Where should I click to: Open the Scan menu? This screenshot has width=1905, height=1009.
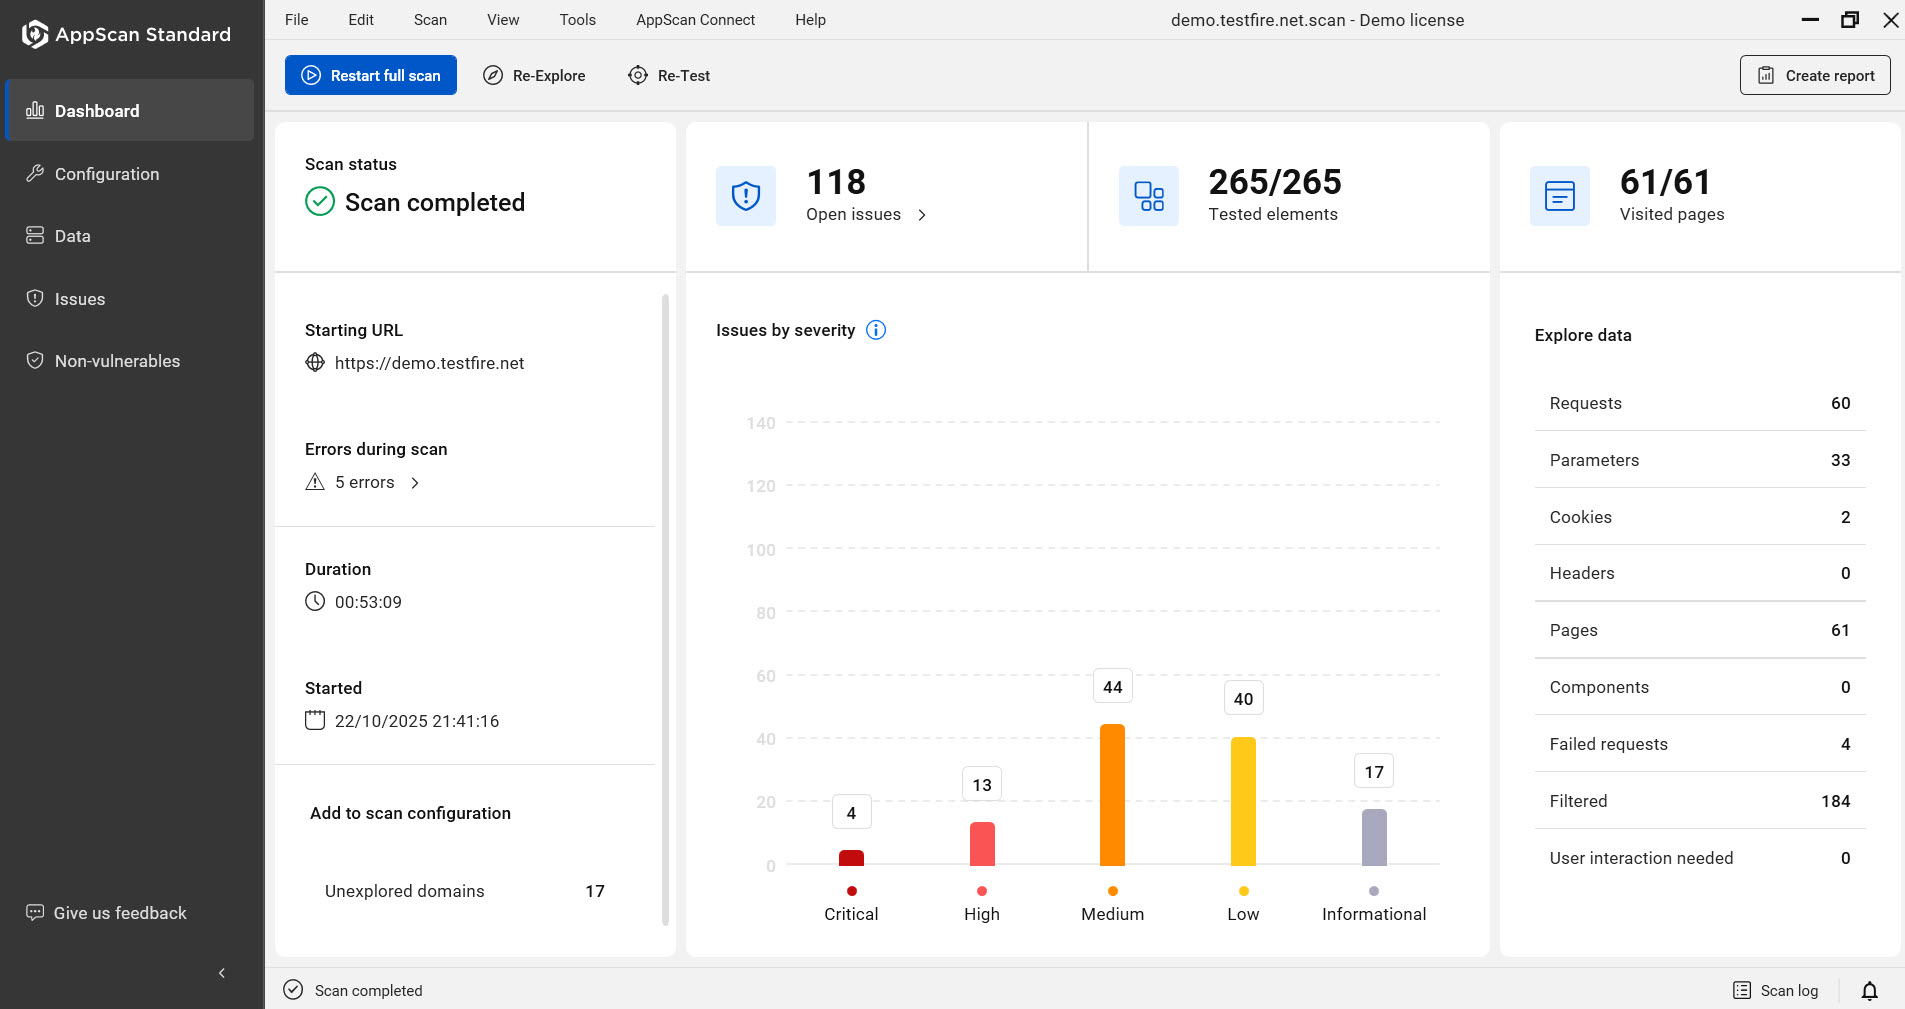pos(430,20)
